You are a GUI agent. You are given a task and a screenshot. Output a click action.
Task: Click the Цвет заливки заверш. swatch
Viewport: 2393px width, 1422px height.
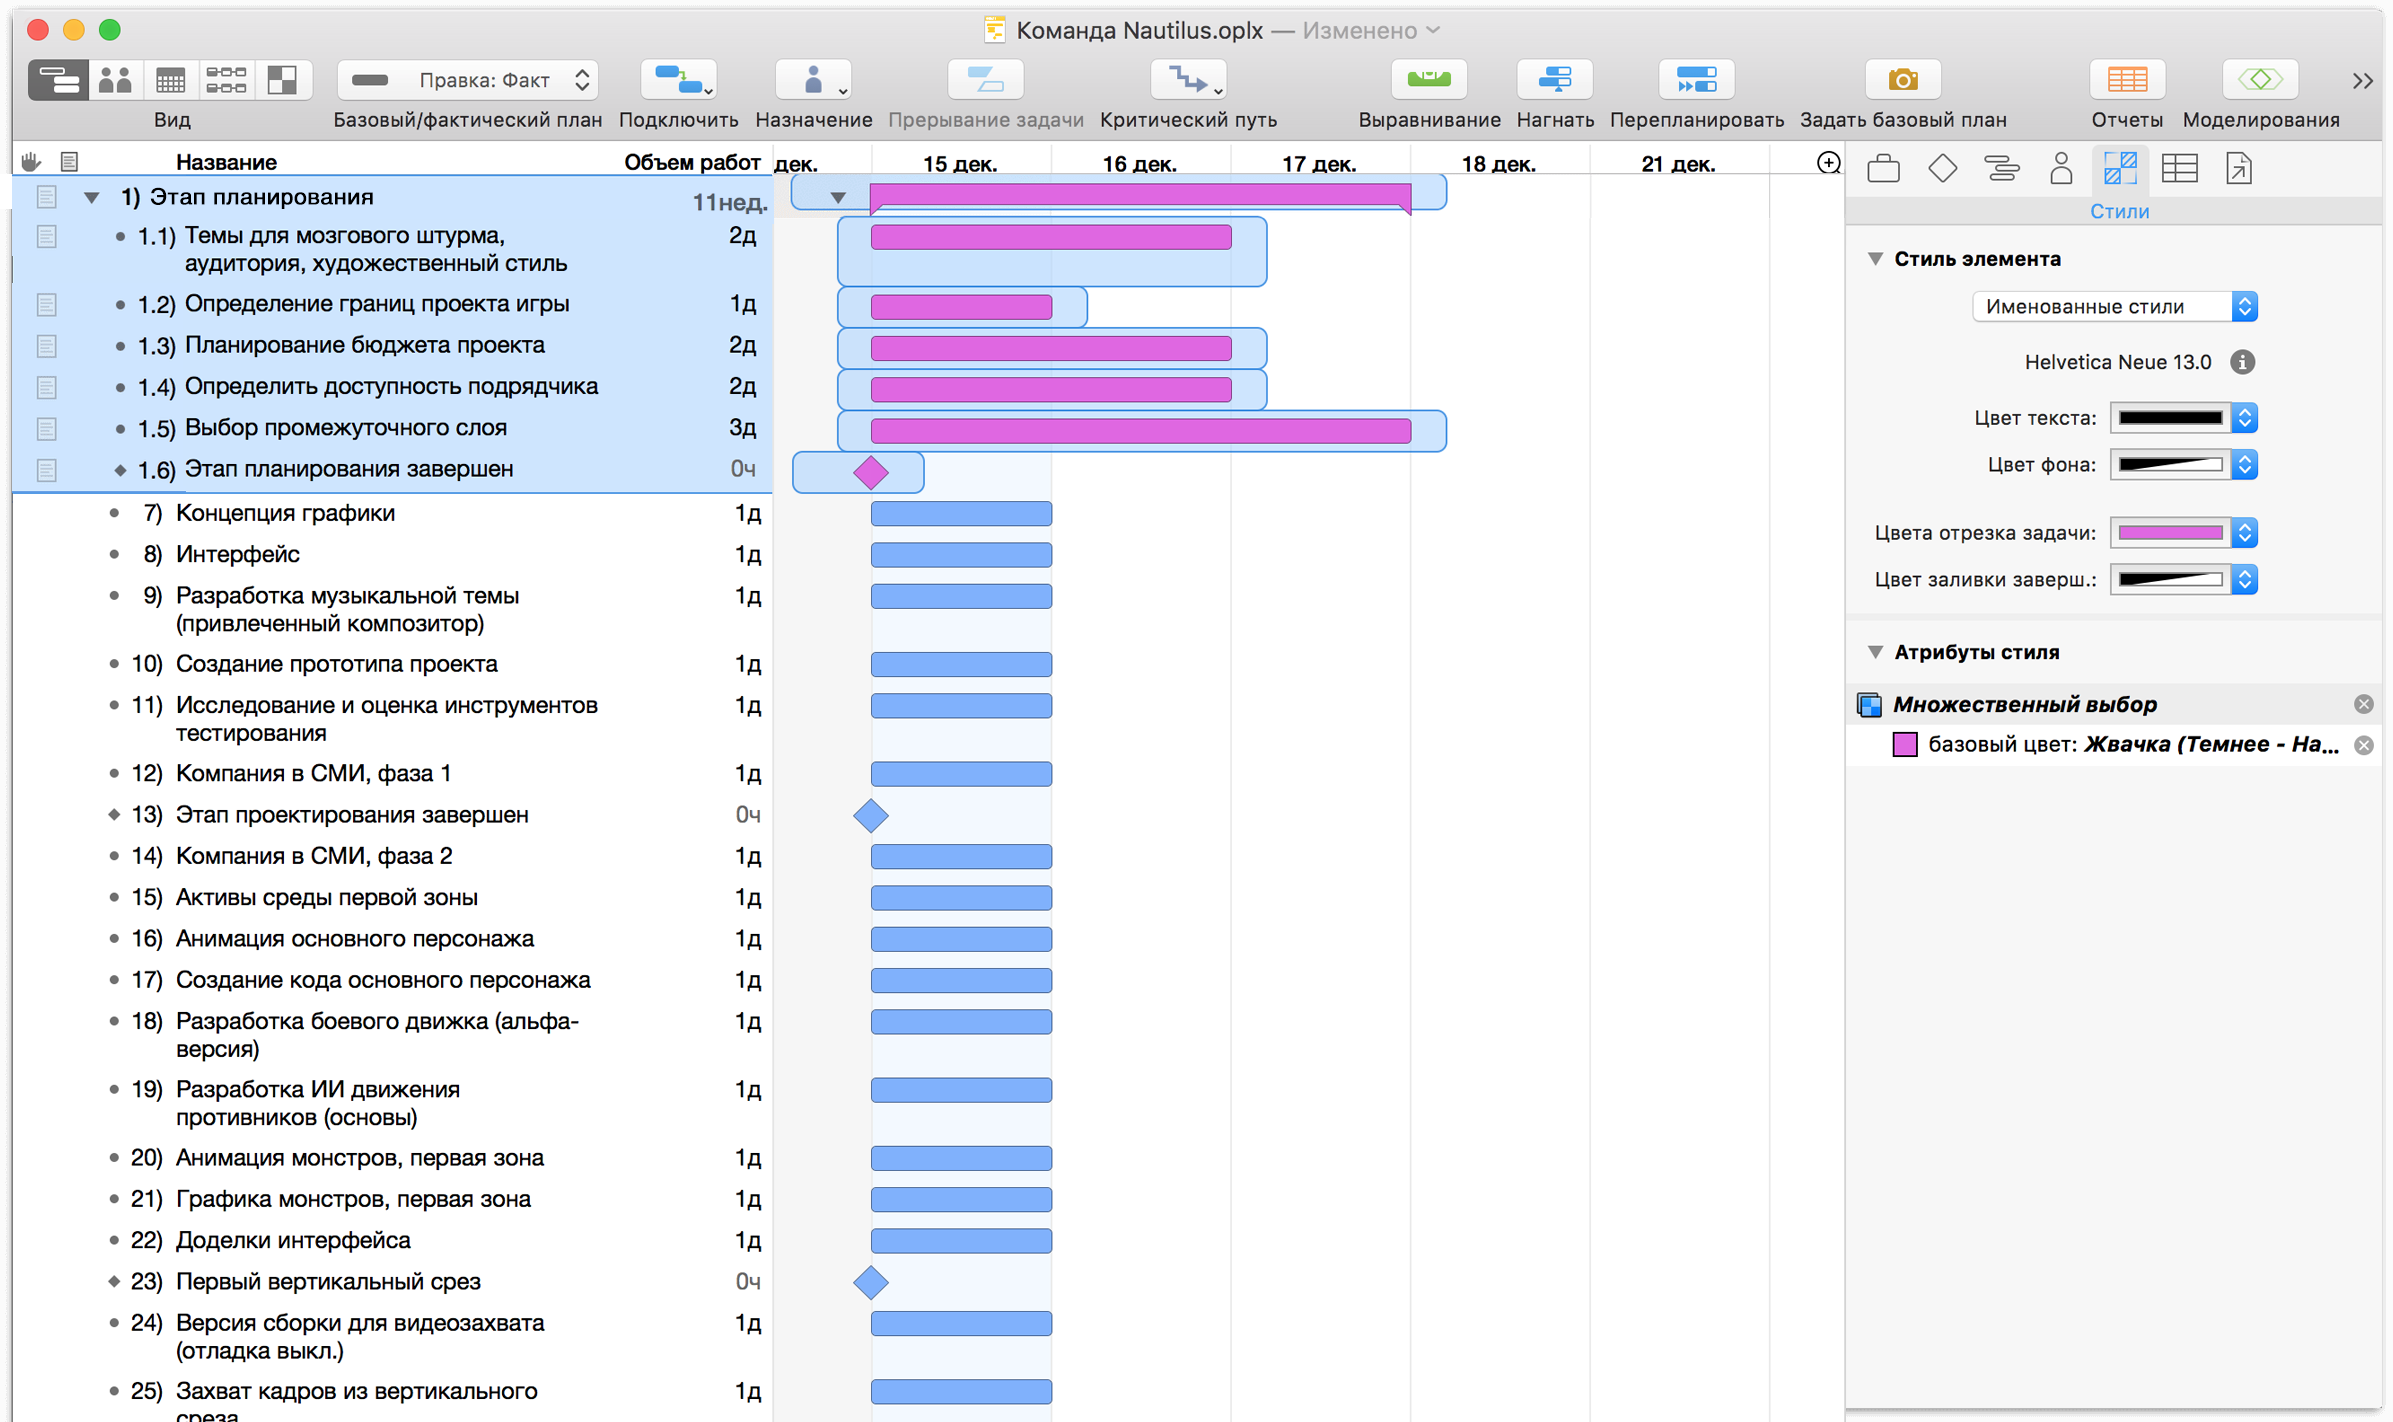click(x=2170, y=580)
